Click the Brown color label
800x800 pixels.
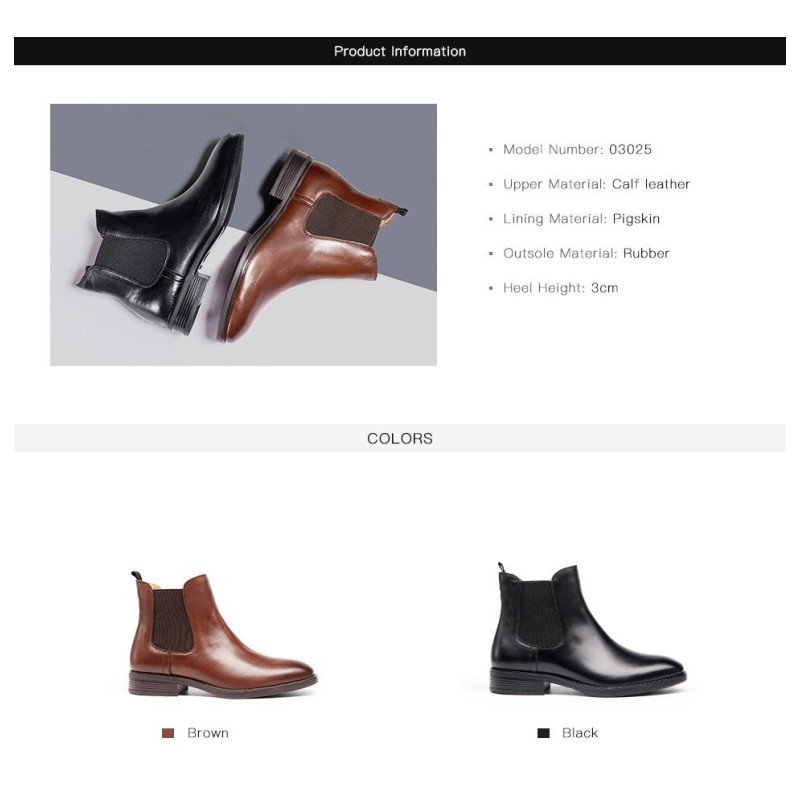(x=208, y=733)
